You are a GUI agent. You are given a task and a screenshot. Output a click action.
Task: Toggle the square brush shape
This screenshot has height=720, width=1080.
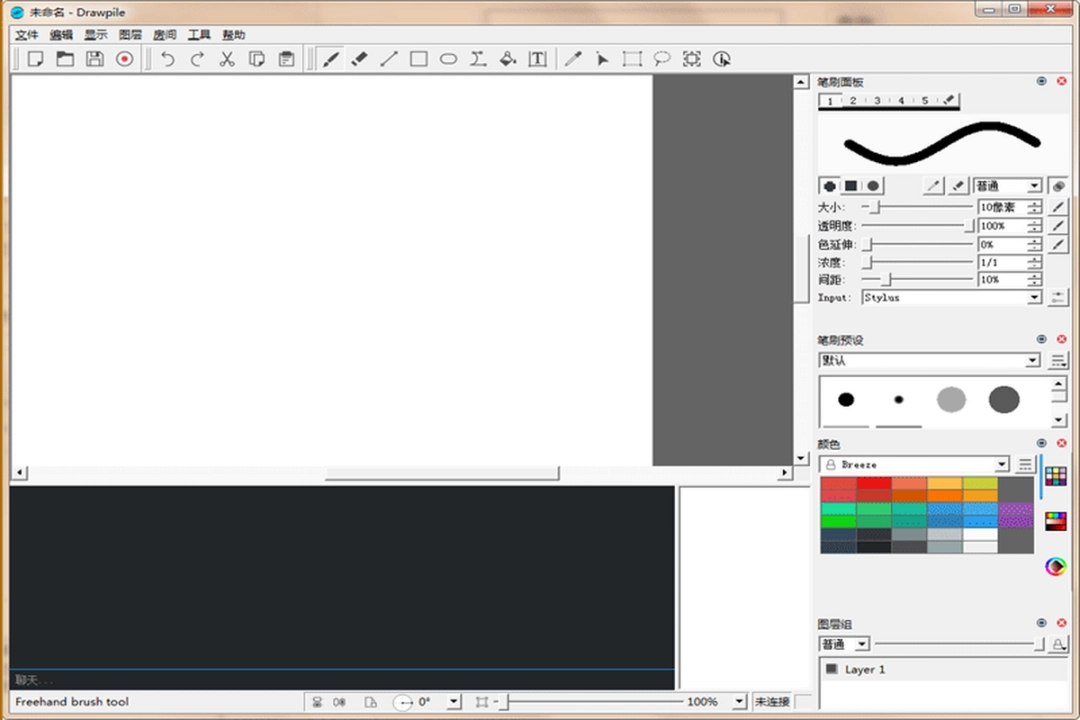pos(850,185)
